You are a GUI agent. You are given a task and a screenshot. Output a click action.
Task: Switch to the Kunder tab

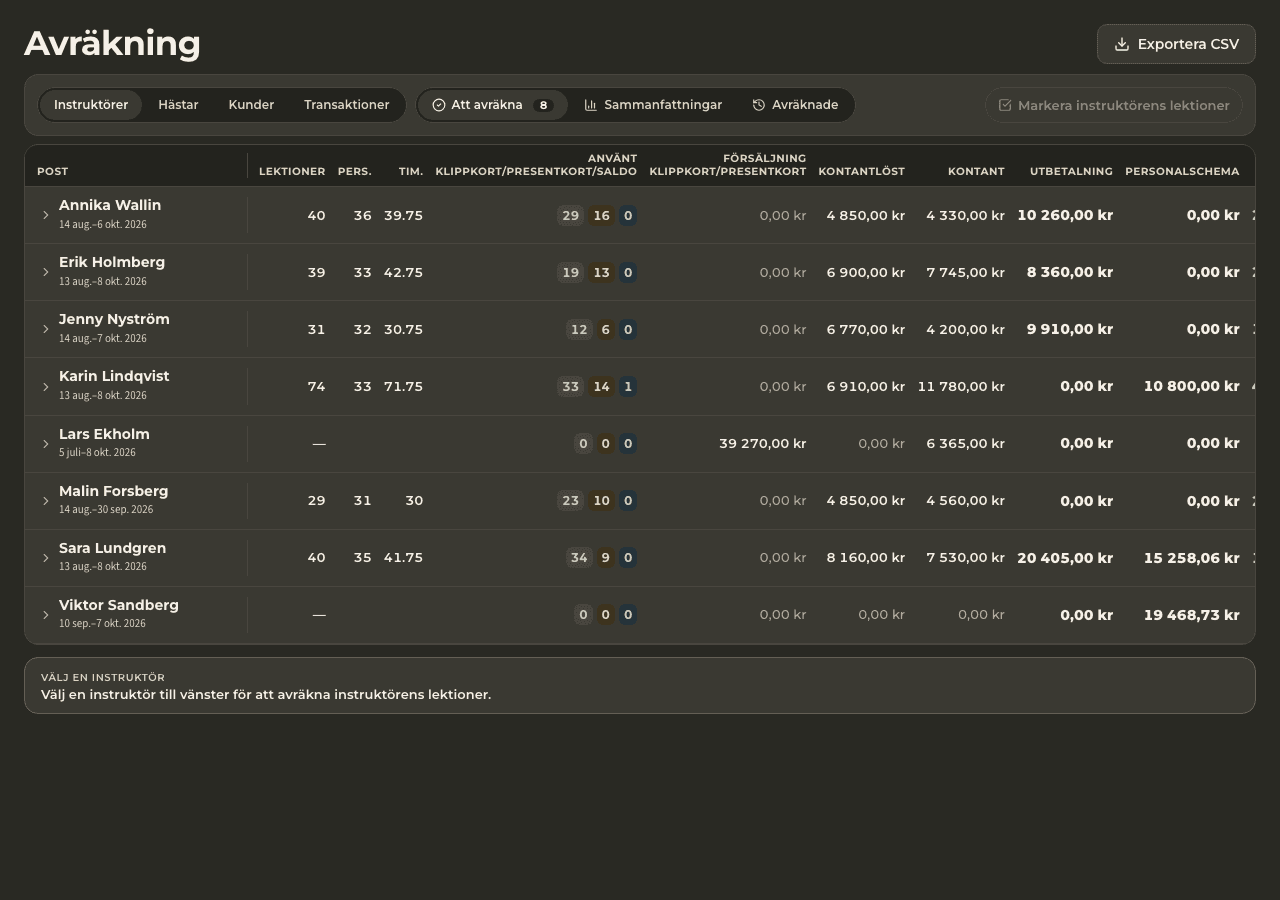pyautogui.click(x=251, y=105)
